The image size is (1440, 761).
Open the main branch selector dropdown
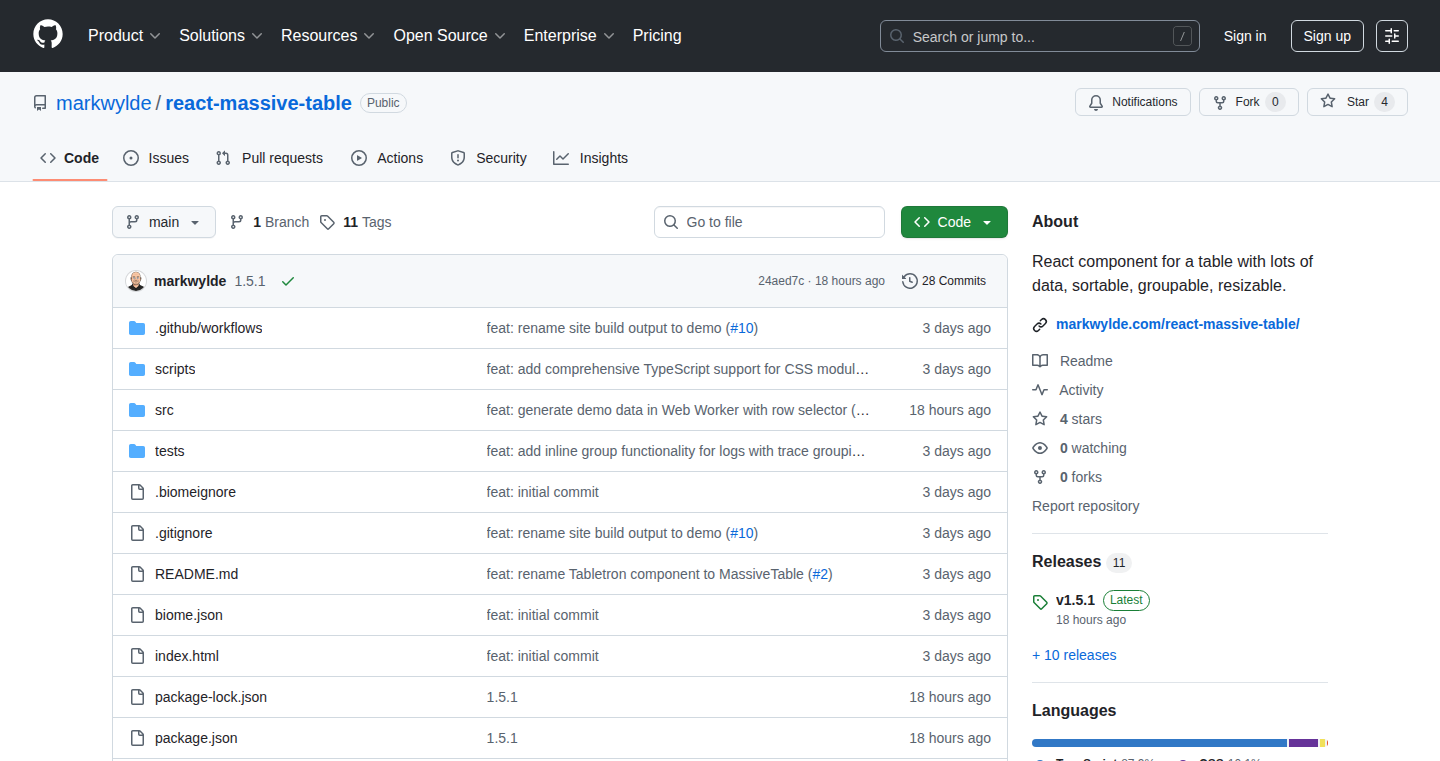coord(164,222)
